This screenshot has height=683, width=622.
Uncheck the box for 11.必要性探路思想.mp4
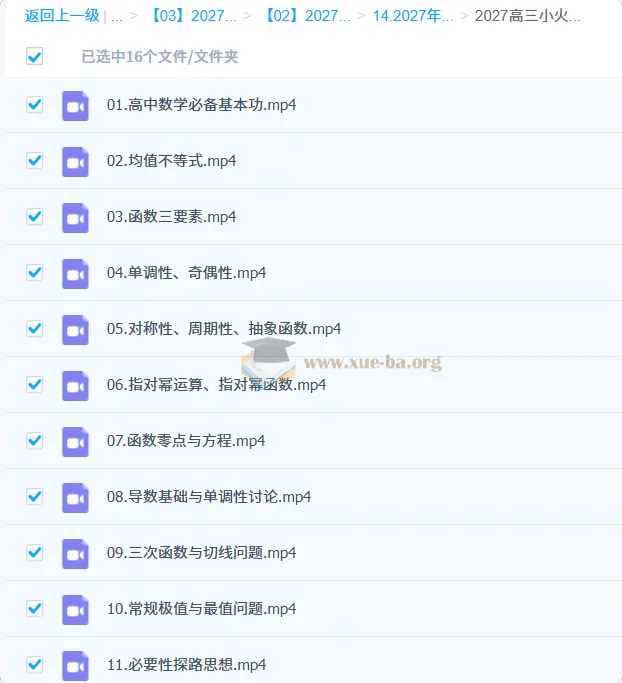point(34,664)
